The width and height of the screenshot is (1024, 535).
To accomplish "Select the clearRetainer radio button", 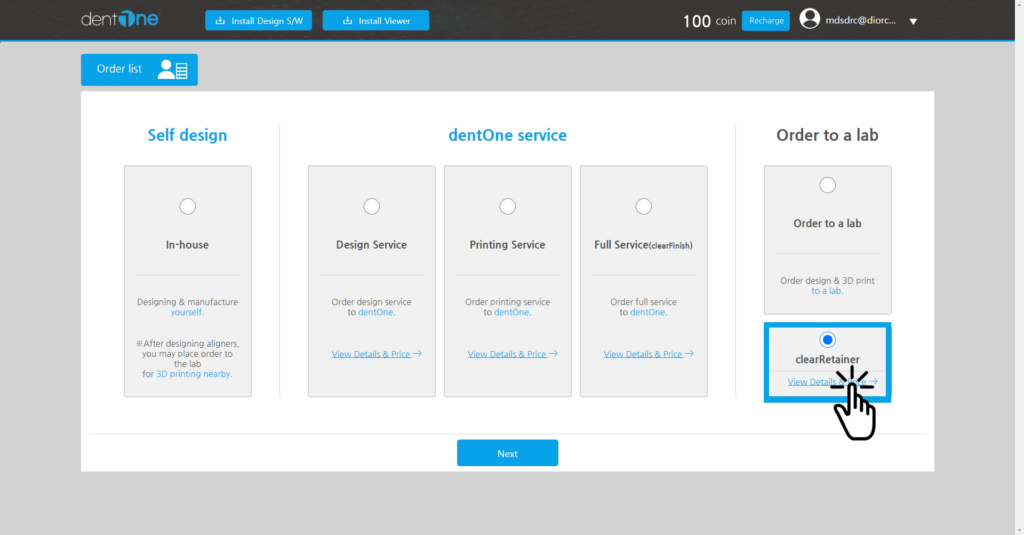I will 827,340.
